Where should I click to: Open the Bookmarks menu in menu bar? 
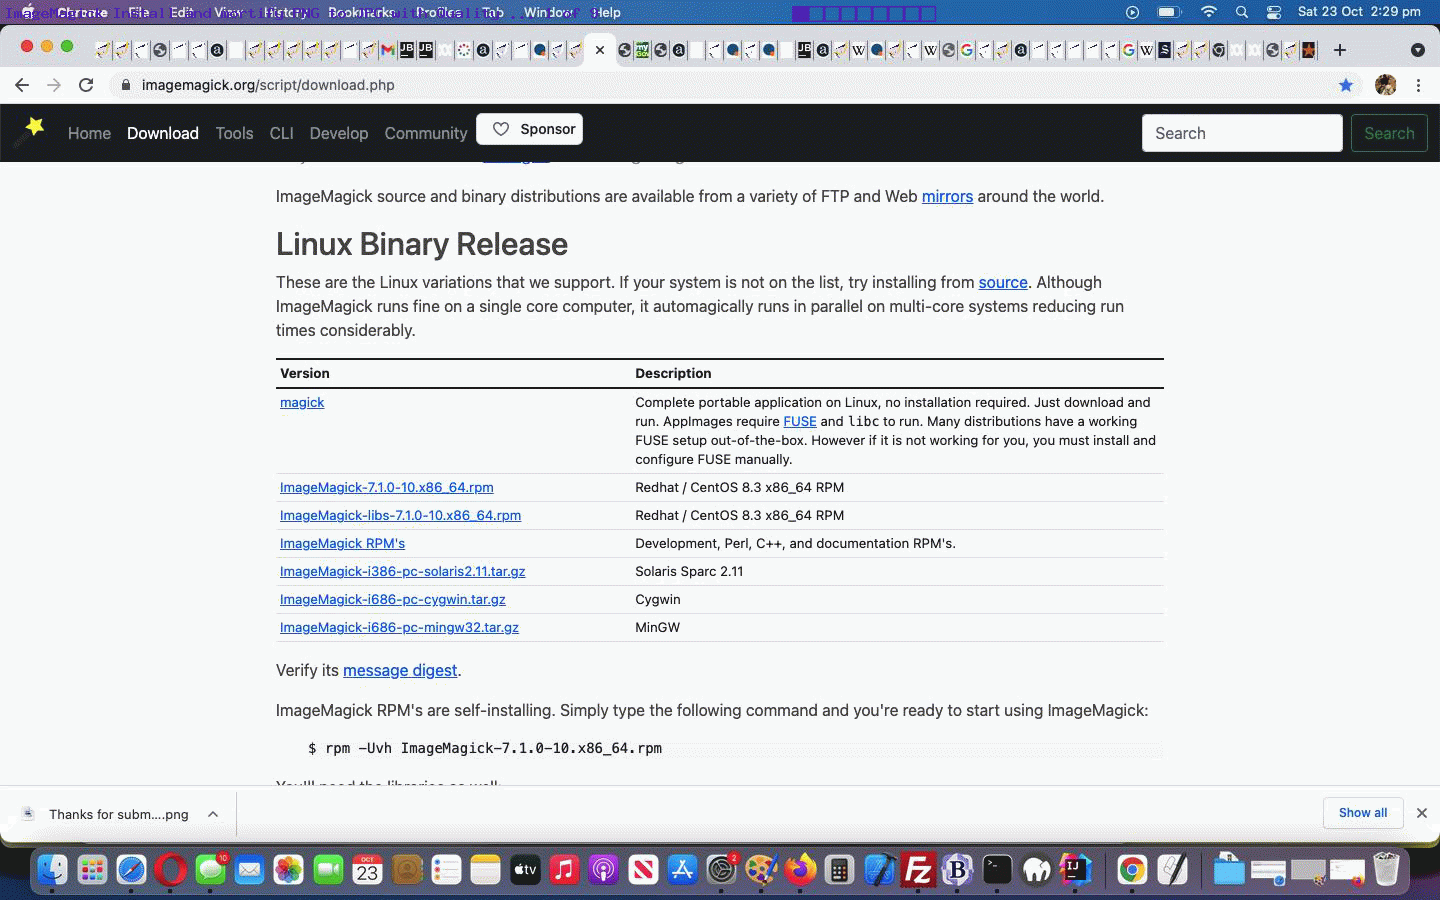pyautogui.click(x=361, y=12)
